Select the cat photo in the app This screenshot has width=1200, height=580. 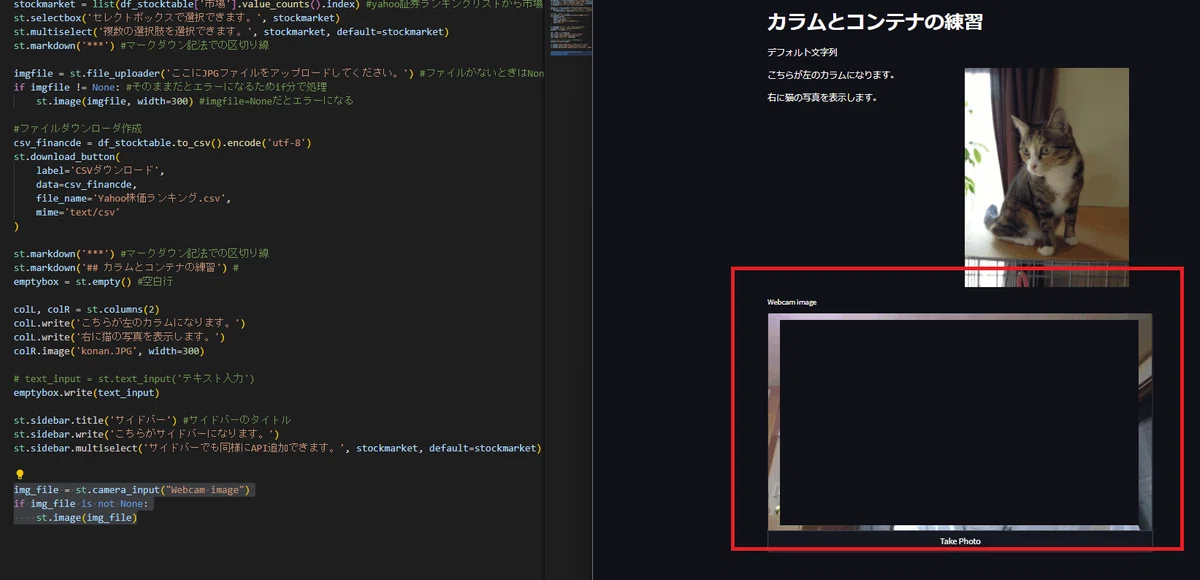pyautogui.click(x=1046, y=177)
